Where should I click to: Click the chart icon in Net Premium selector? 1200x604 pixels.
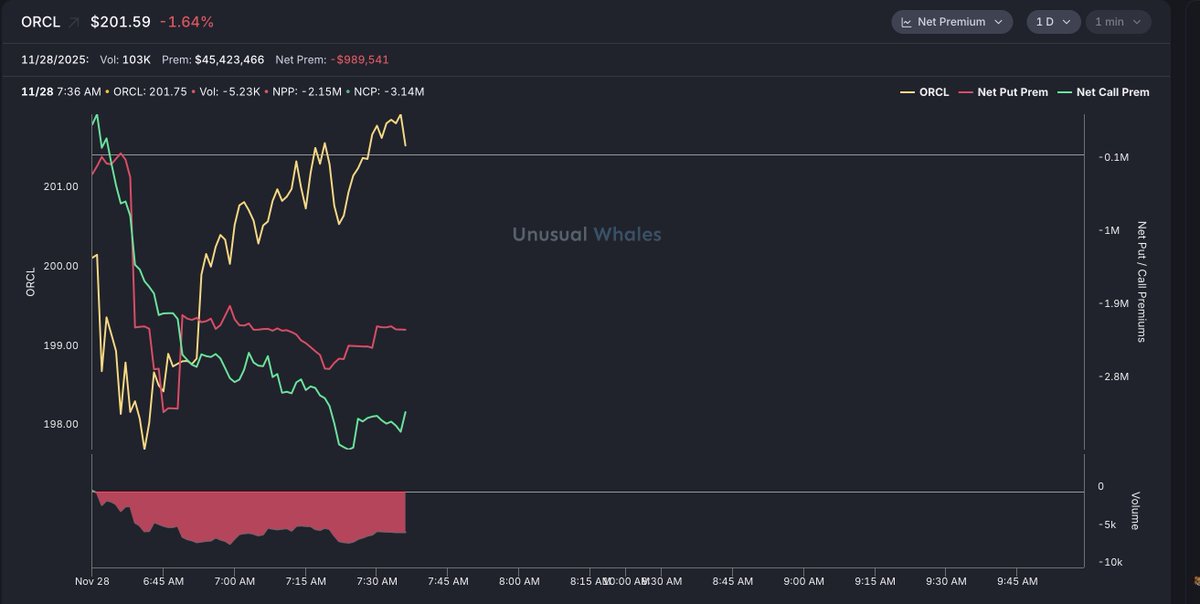[906, 22]
